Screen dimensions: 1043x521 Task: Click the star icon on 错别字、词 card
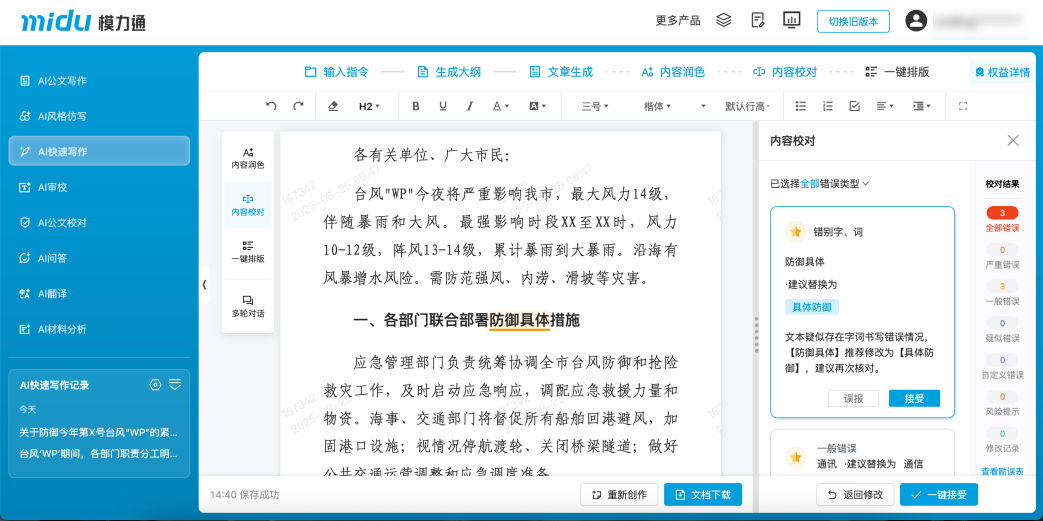(794, 232)
